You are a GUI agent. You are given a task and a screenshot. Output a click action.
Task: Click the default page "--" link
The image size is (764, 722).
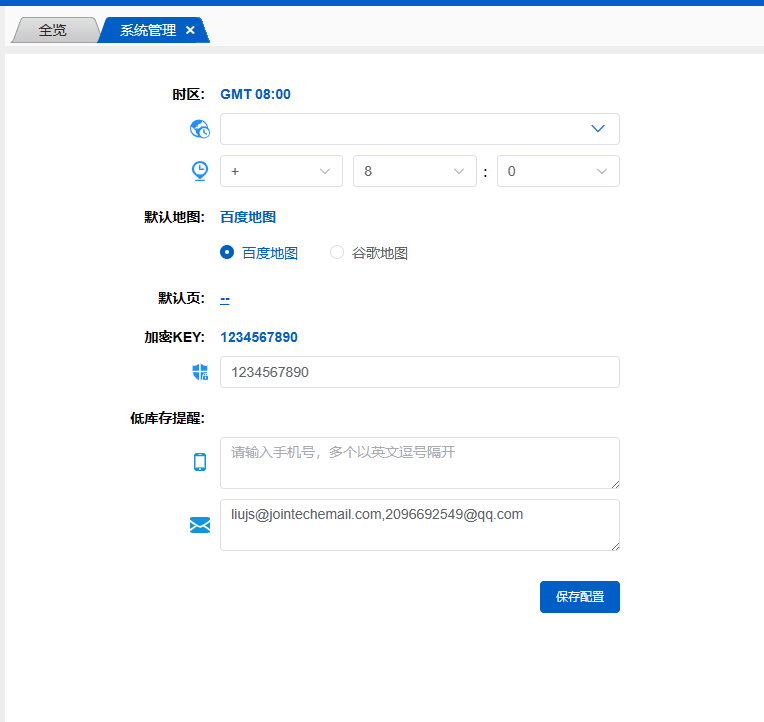(225, 298)
